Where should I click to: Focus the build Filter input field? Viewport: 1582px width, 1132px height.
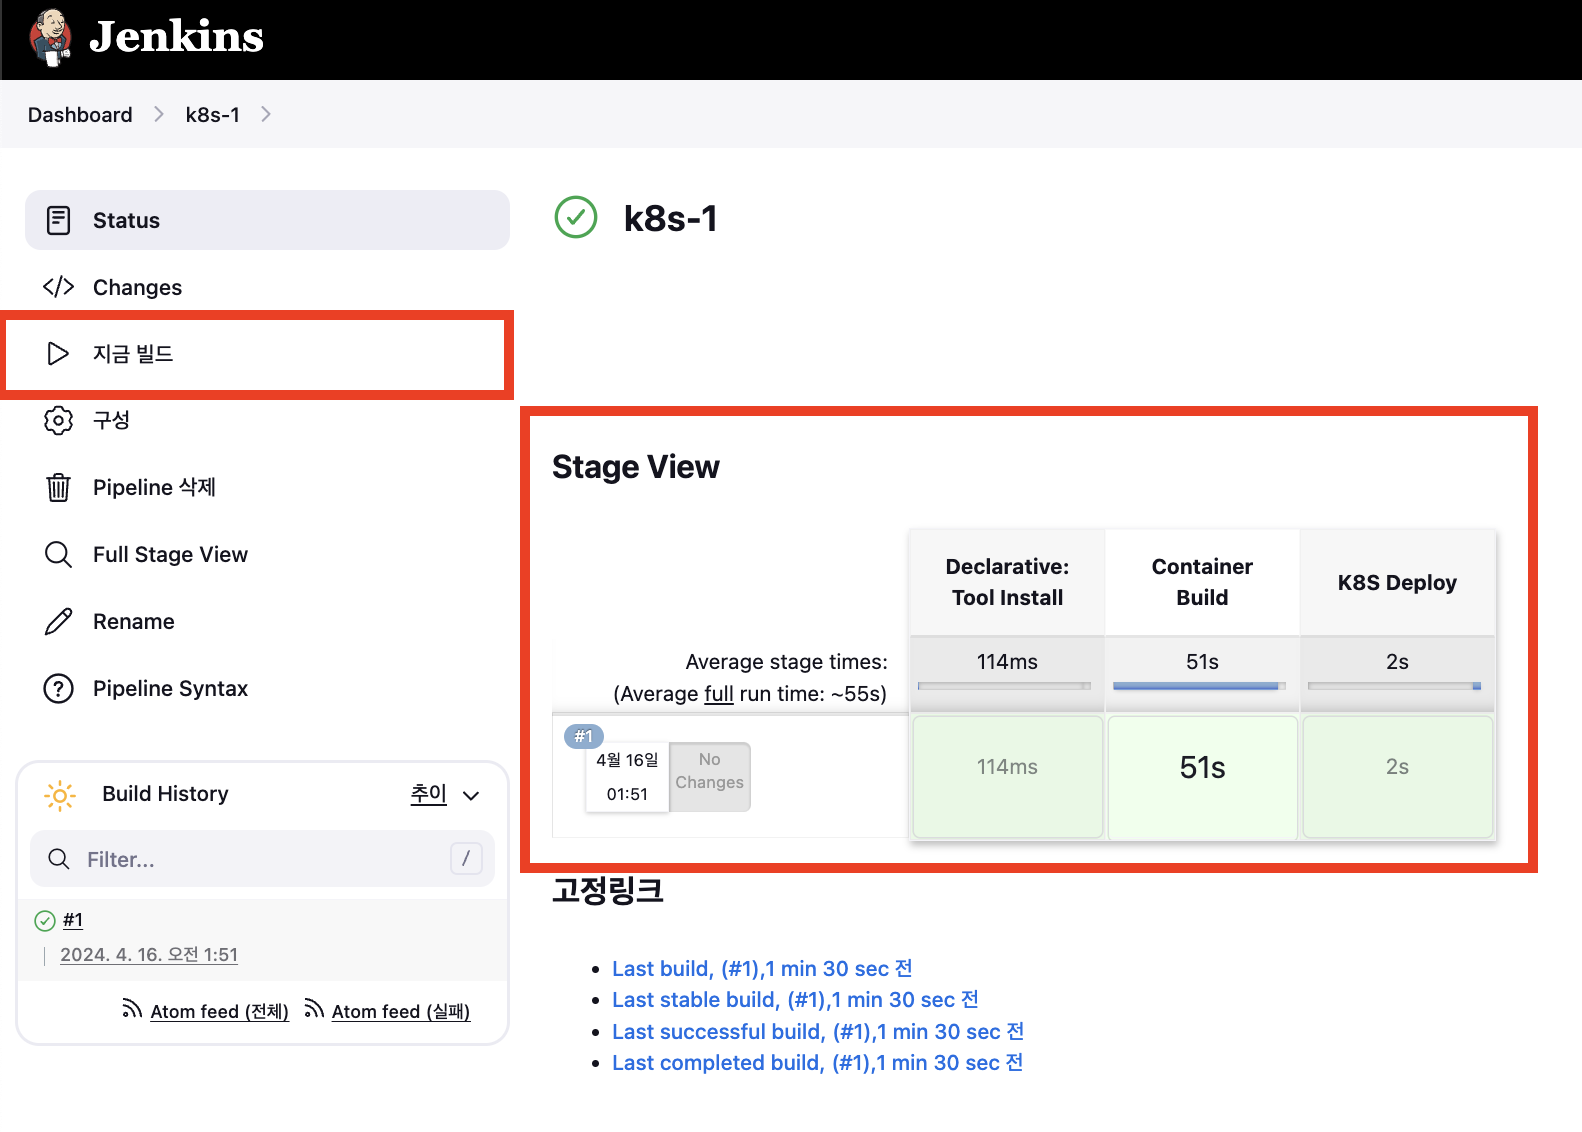point(262,859)
